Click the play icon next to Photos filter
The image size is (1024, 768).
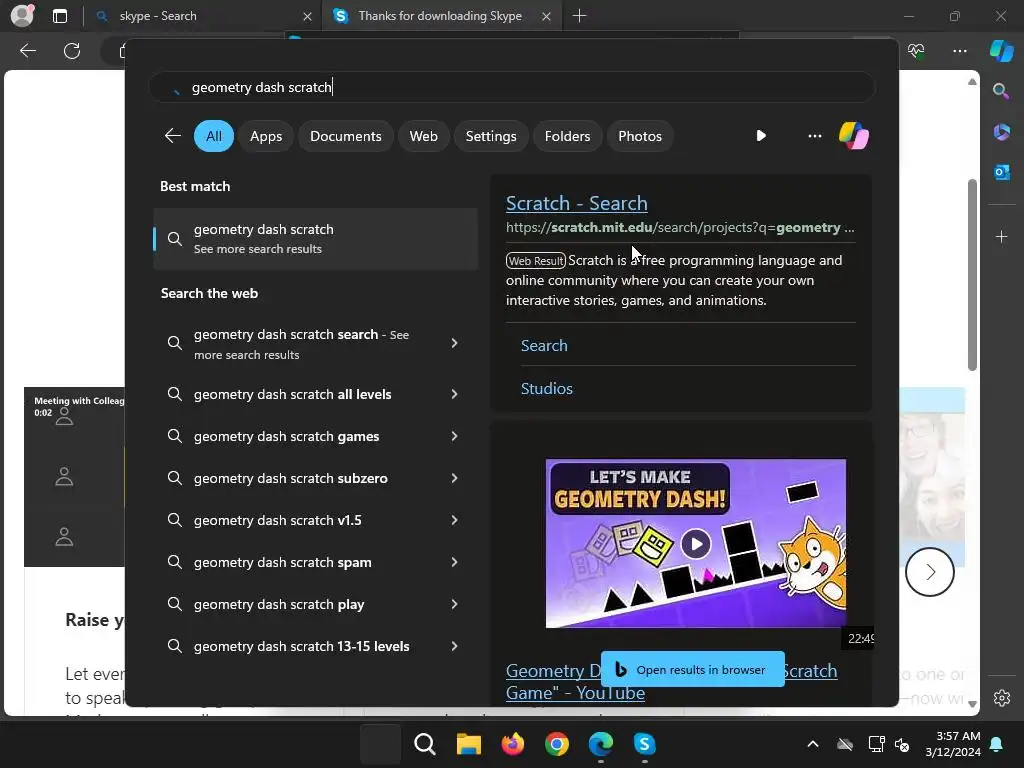761,136
